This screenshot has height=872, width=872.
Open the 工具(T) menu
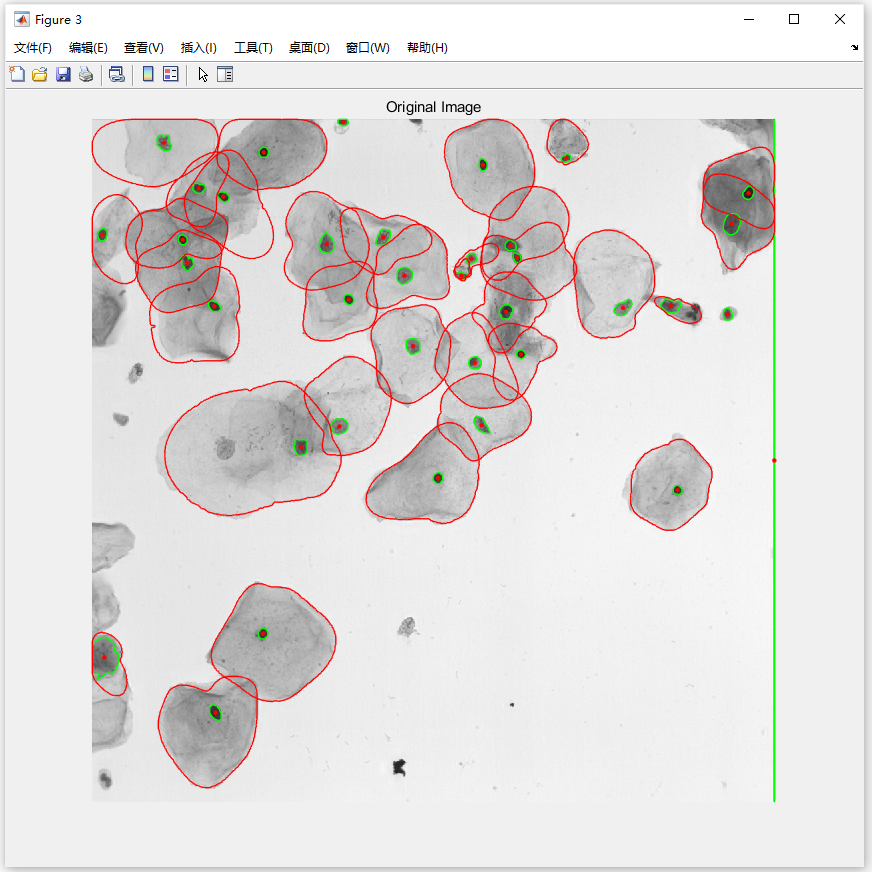253,48
